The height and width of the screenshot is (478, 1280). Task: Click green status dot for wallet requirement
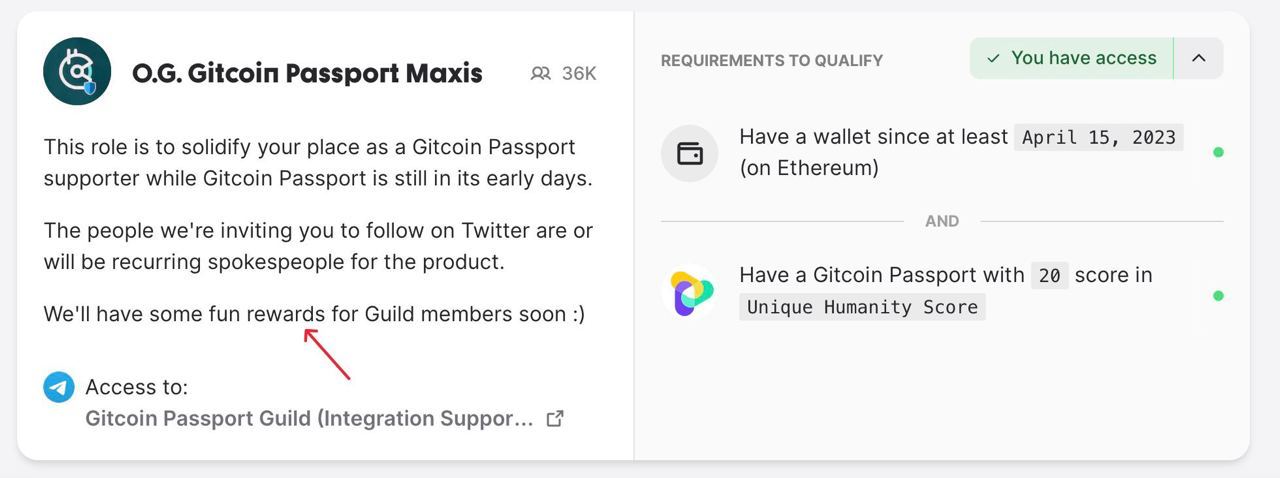[1218, 153]
